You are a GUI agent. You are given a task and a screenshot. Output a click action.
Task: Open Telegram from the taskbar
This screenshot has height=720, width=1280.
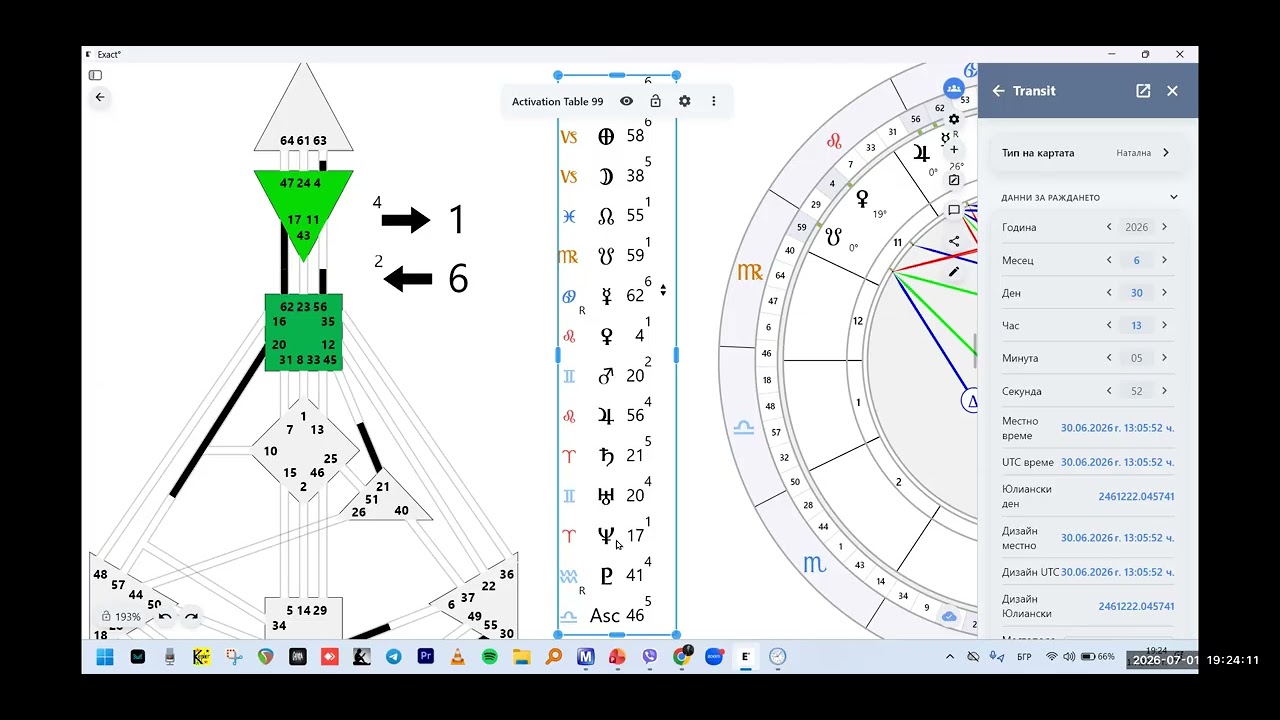click(393, 657)
